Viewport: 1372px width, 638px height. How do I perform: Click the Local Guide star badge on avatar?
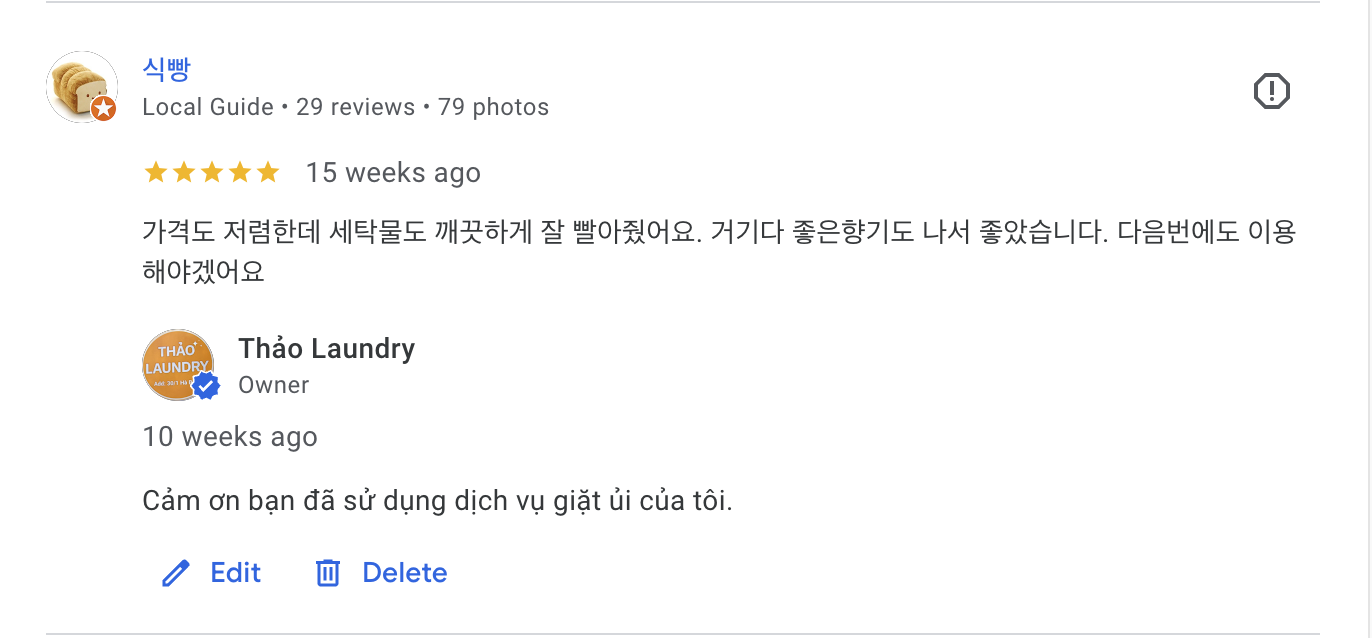[x=101, y=108]
